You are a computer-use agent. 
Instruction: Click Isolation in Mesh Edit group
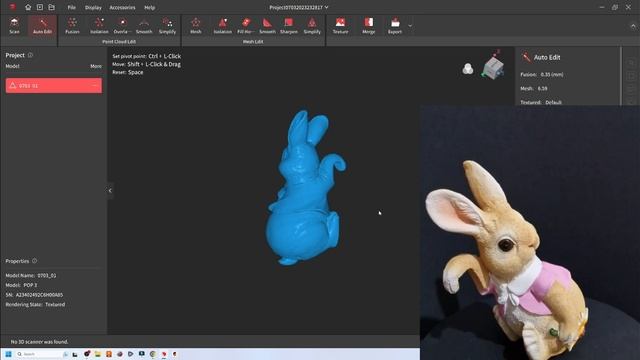223,26
